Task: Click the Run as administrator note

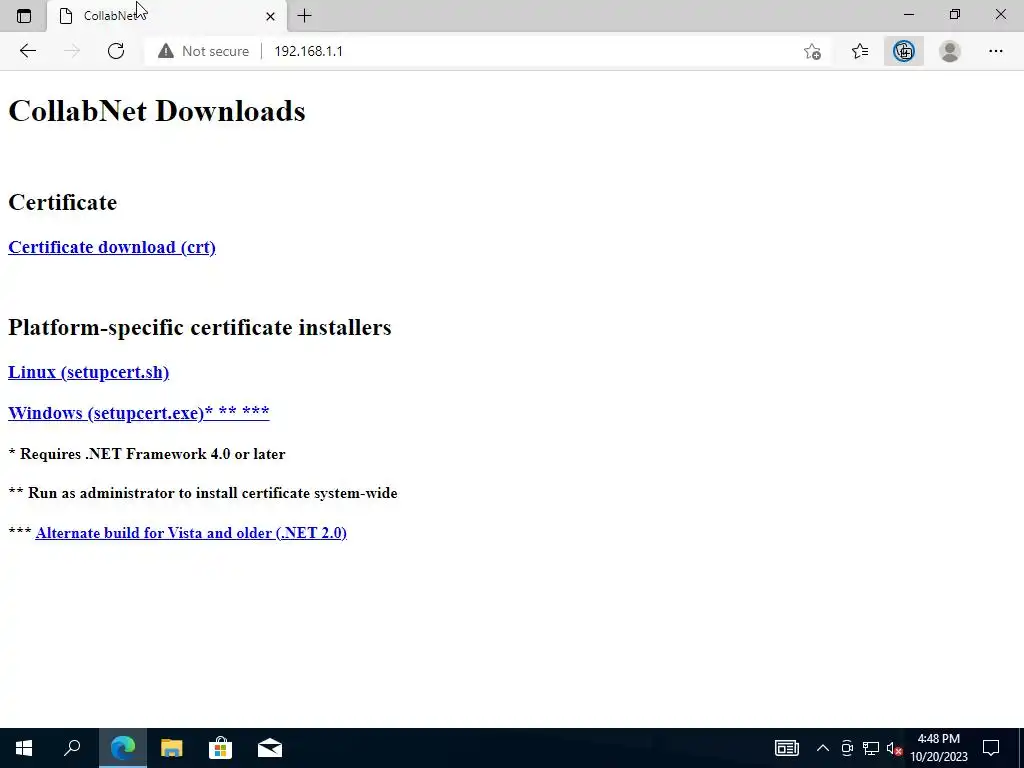Action: pos(203,493)
